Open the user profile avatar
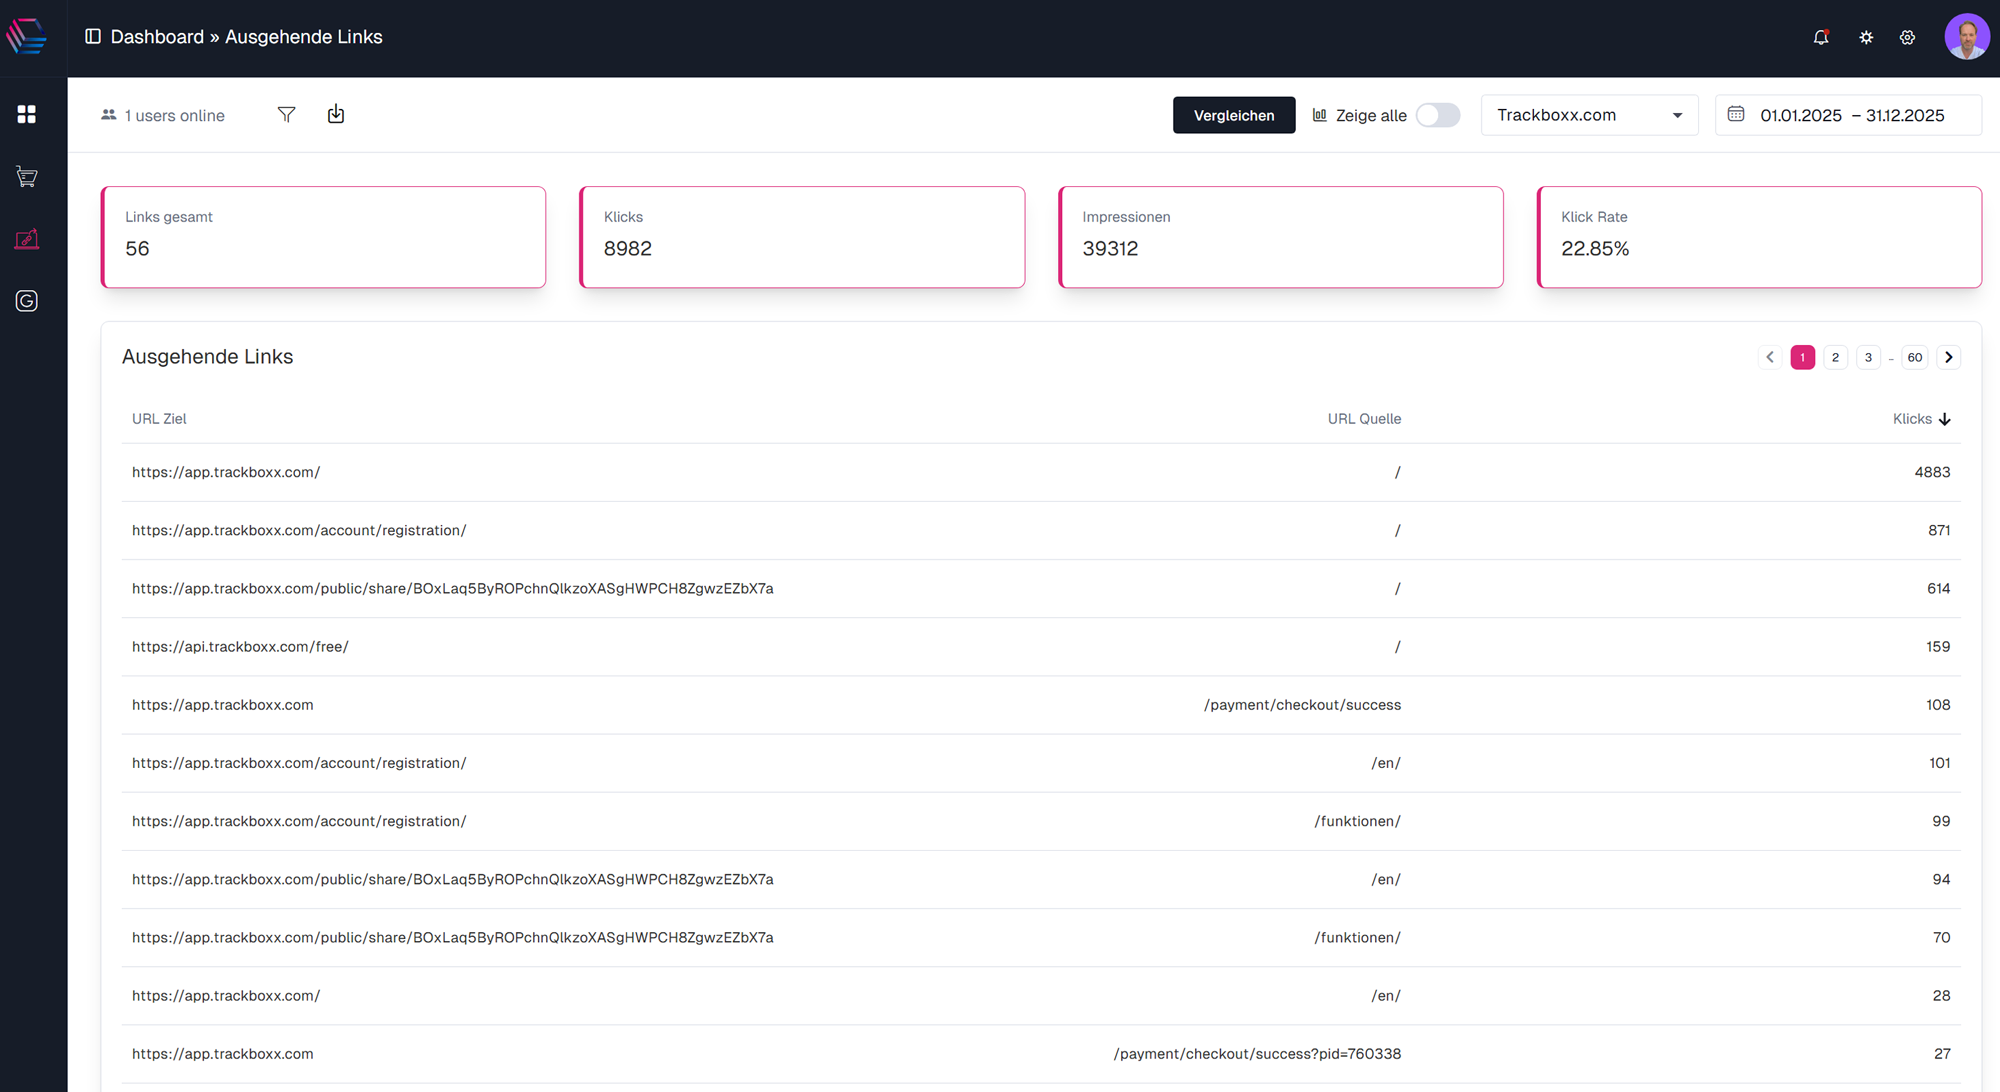The height and width of the screenshot is (1092, 2000). click(x=1966, y=37)
